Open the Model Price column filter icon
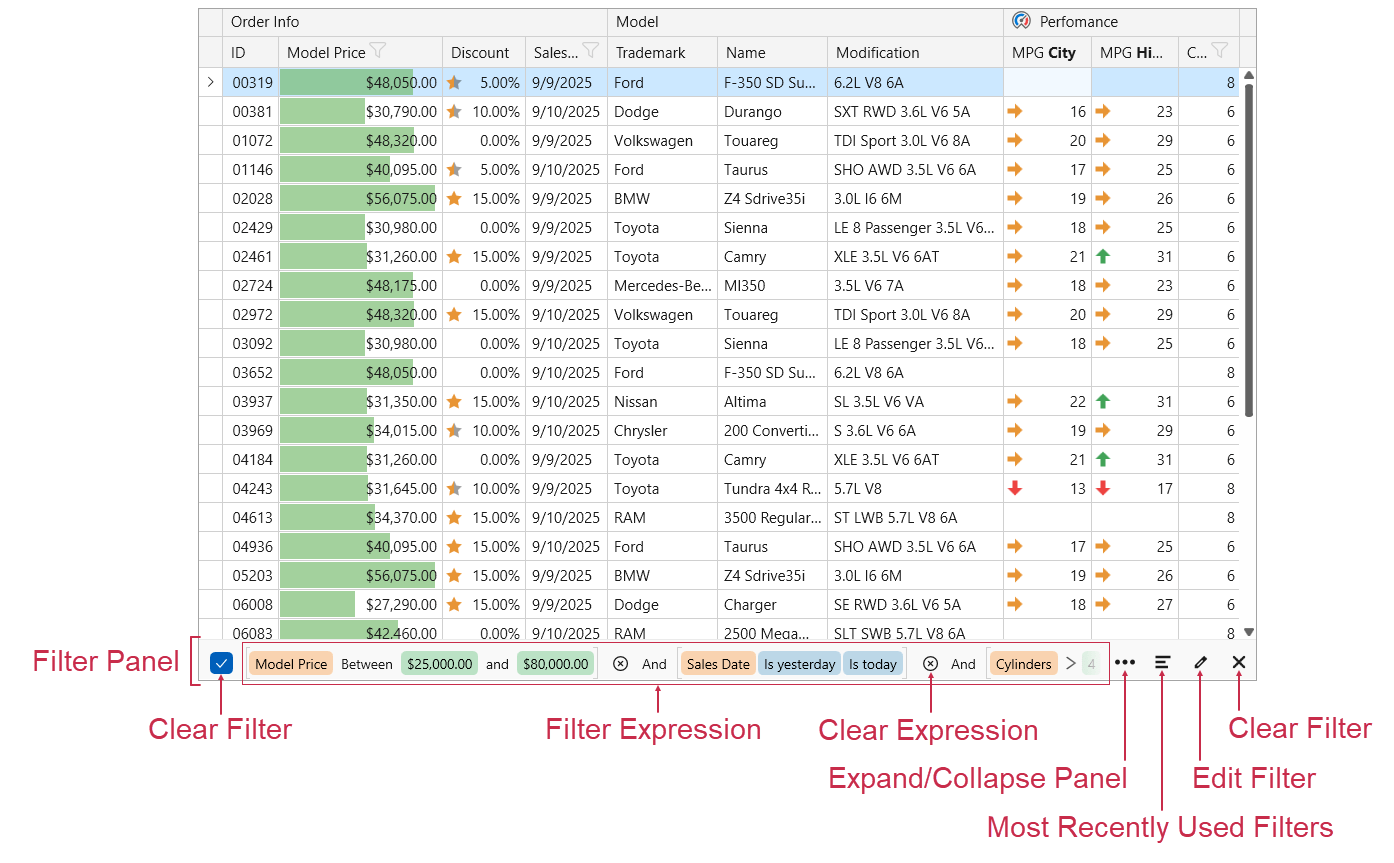Screen dimensions: 1394x863 [378, 50]
